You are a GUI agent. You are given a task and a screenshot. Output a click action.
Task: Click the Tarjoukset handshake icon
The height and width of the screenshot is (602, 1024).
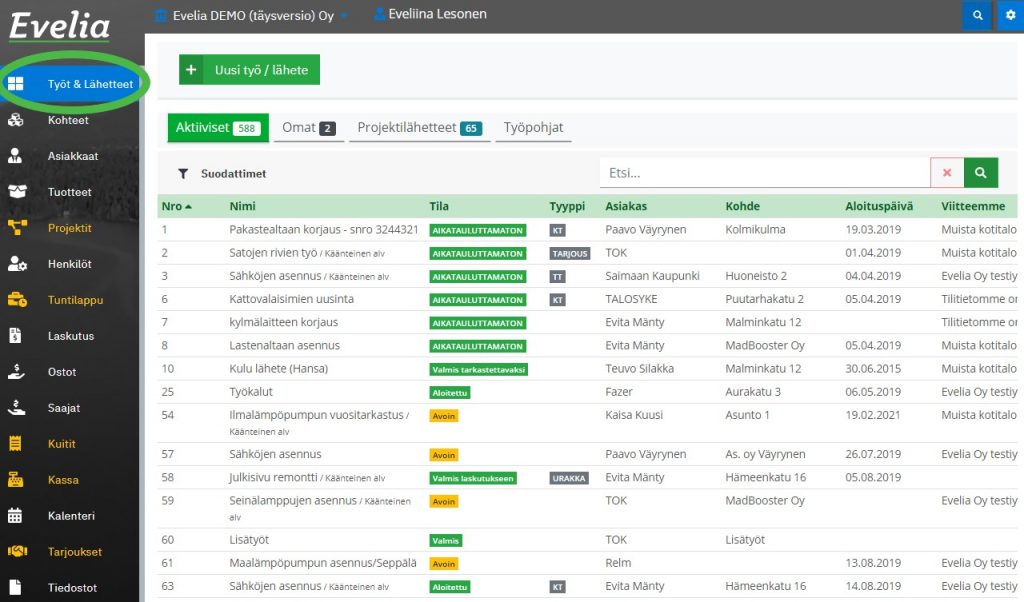click(x=17, y=552)
